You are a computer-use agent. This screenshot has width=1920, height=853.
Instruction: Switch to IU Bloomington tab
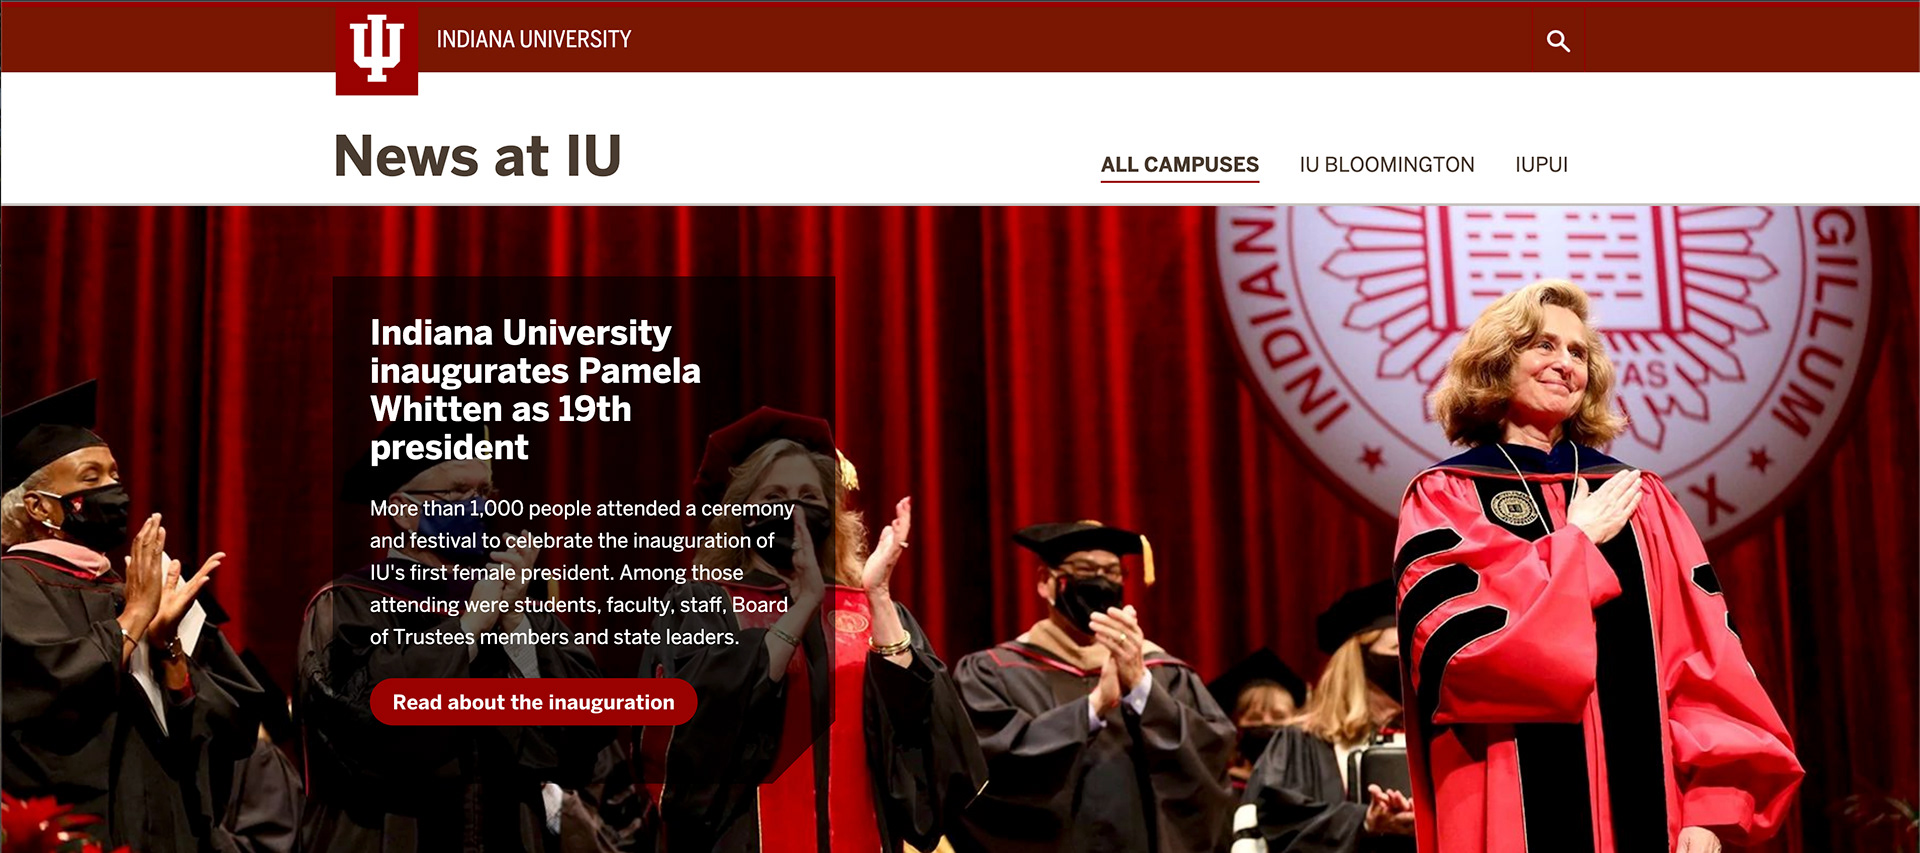point(1387,165)
